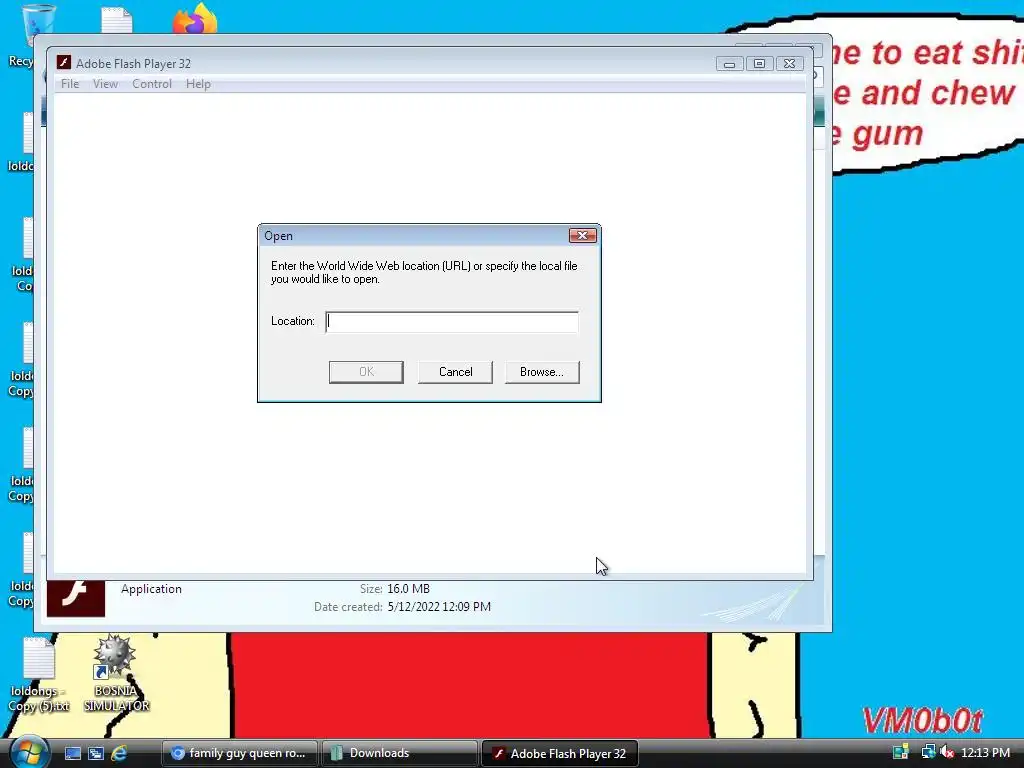Click the Windows security tray icon
Viewport: 1024px width, 768px height.
[x=901, y=752]
